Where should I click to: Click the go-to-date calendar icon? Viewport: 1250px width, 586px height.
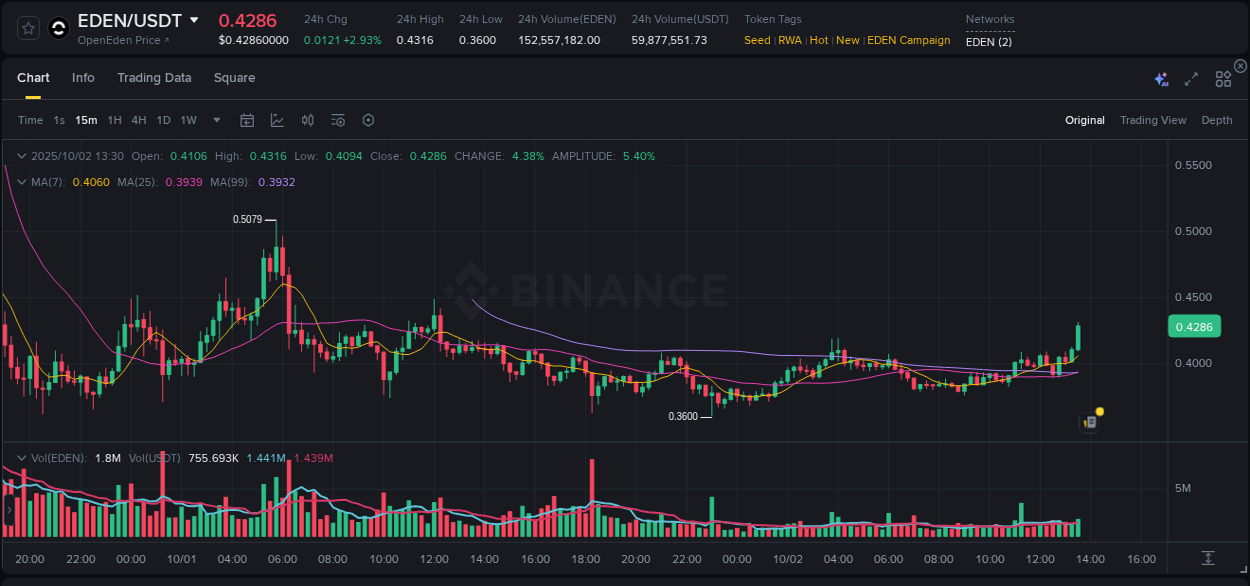(247, 120)
